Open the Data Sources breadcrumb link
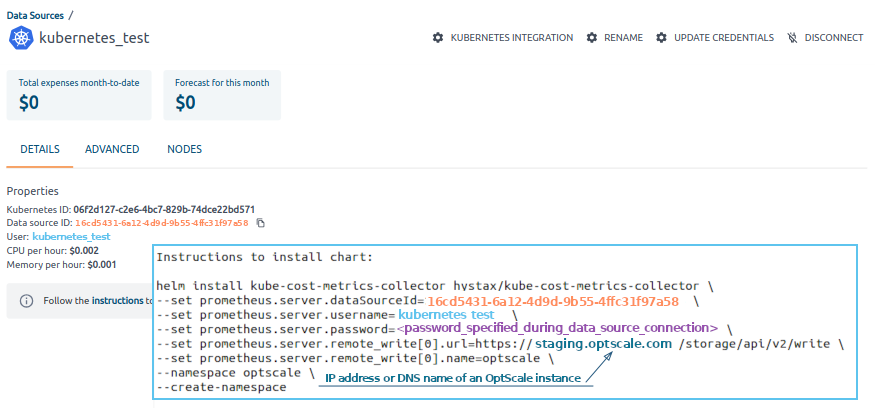This screenshot has width=875, height=417. [35, 16]
